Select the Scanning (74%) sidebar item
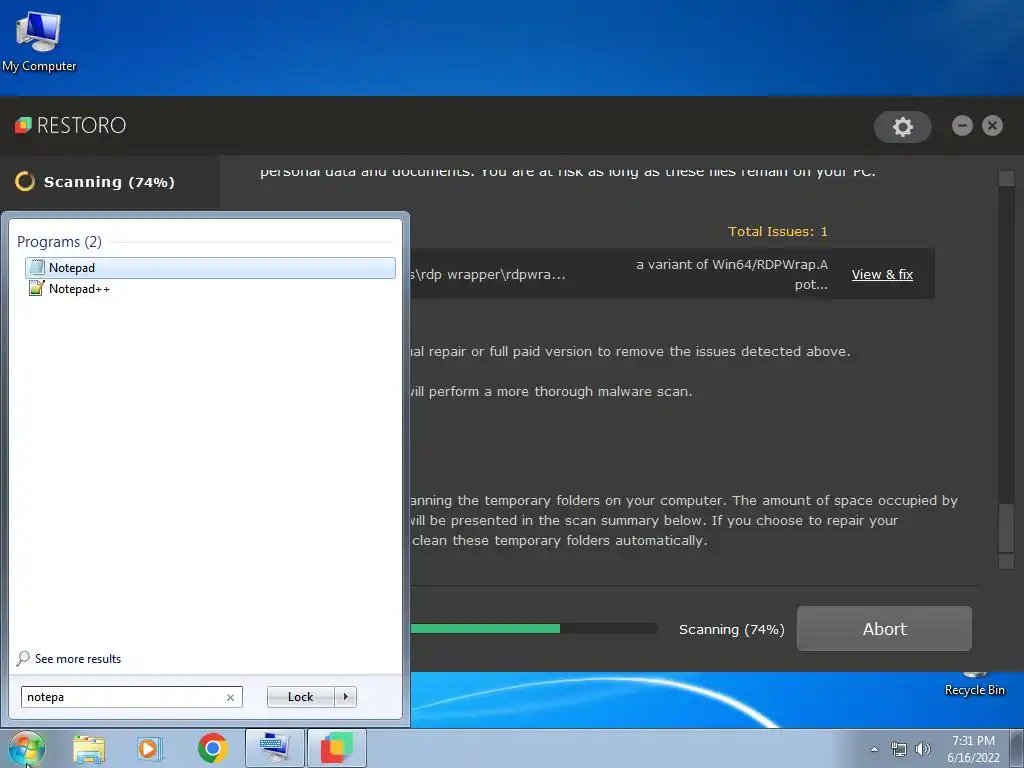 coord(110,182)
